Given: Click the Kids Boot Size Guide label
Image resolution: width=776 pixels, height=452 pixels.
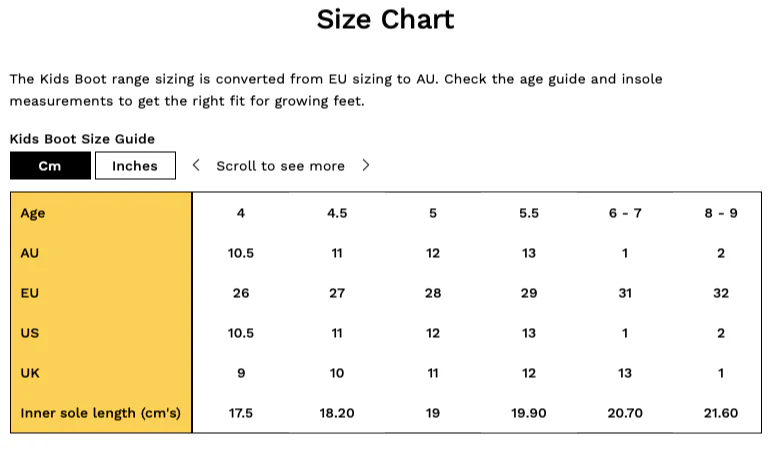Looking at the screenshot, I should pyautogui.click(x=82, y=139).
